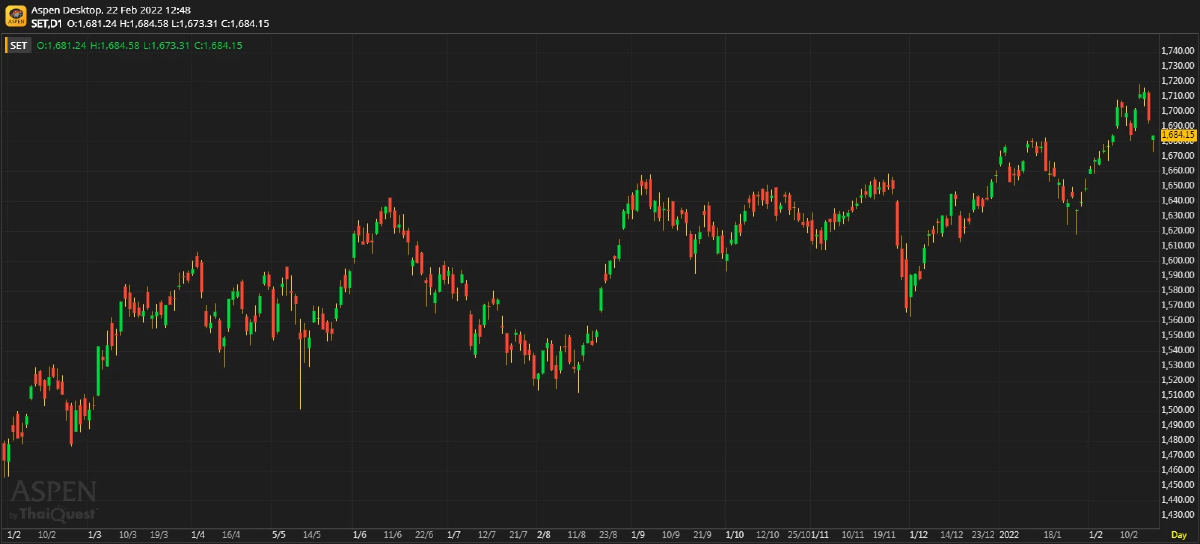
Task: Click the 1,520.00 price axis label
Action: (1179, 380)
